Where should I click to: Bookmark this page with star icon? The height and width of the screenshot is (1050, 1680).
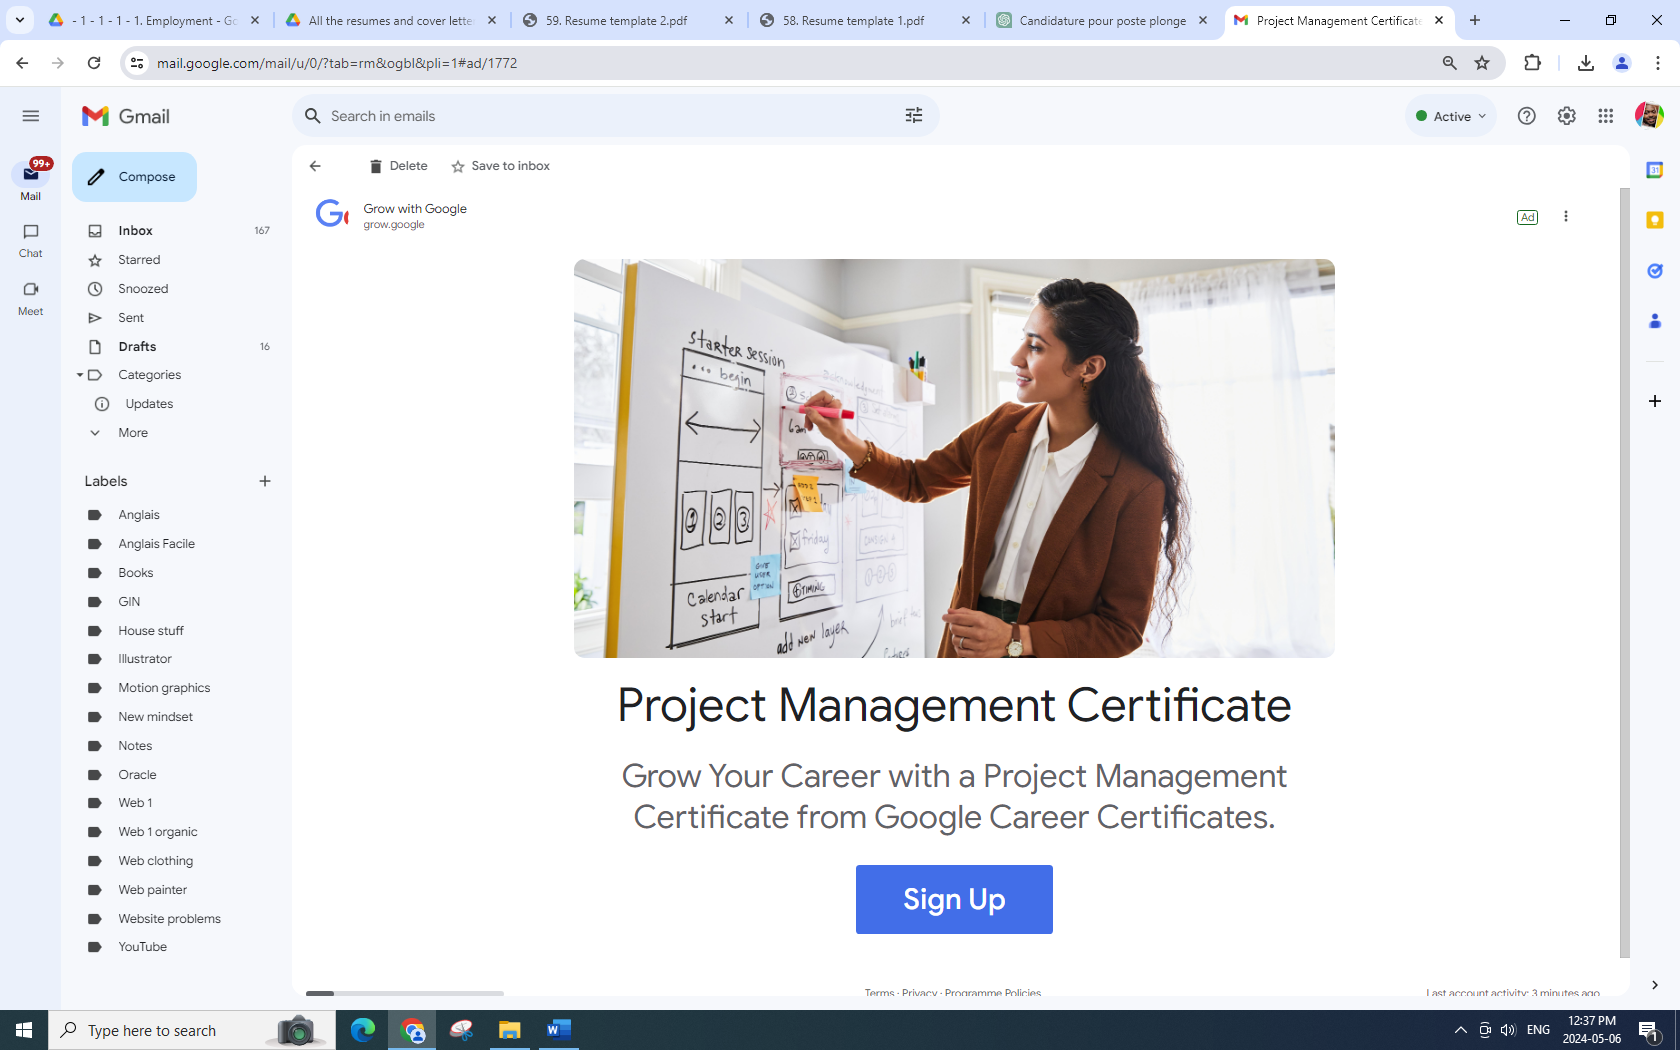coord(1482,63)
